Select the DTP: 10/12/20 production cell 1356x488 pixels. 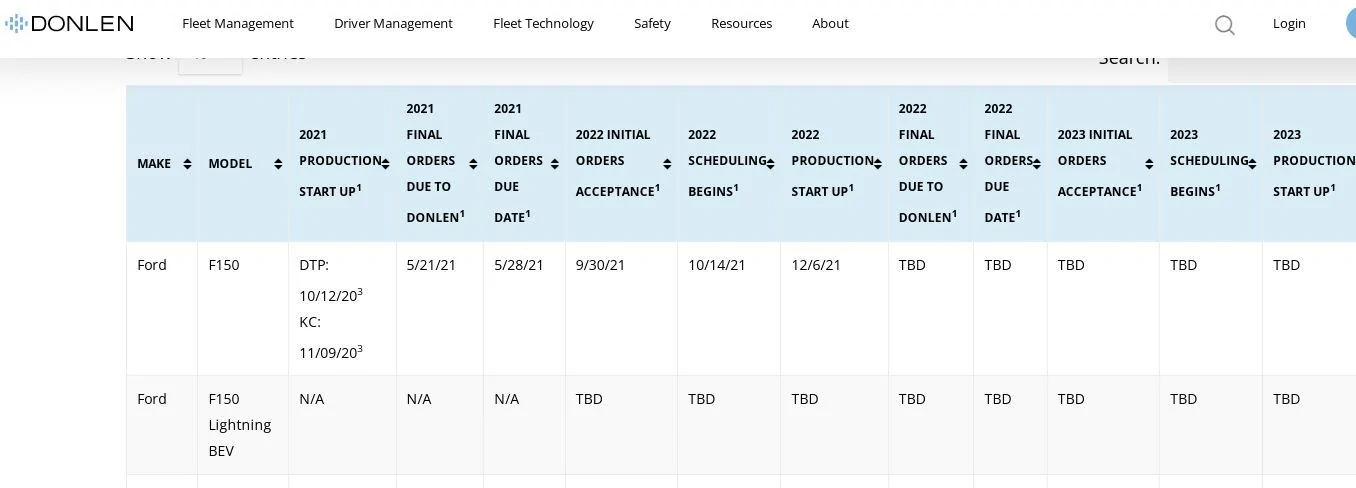click(x=342, y=308)
